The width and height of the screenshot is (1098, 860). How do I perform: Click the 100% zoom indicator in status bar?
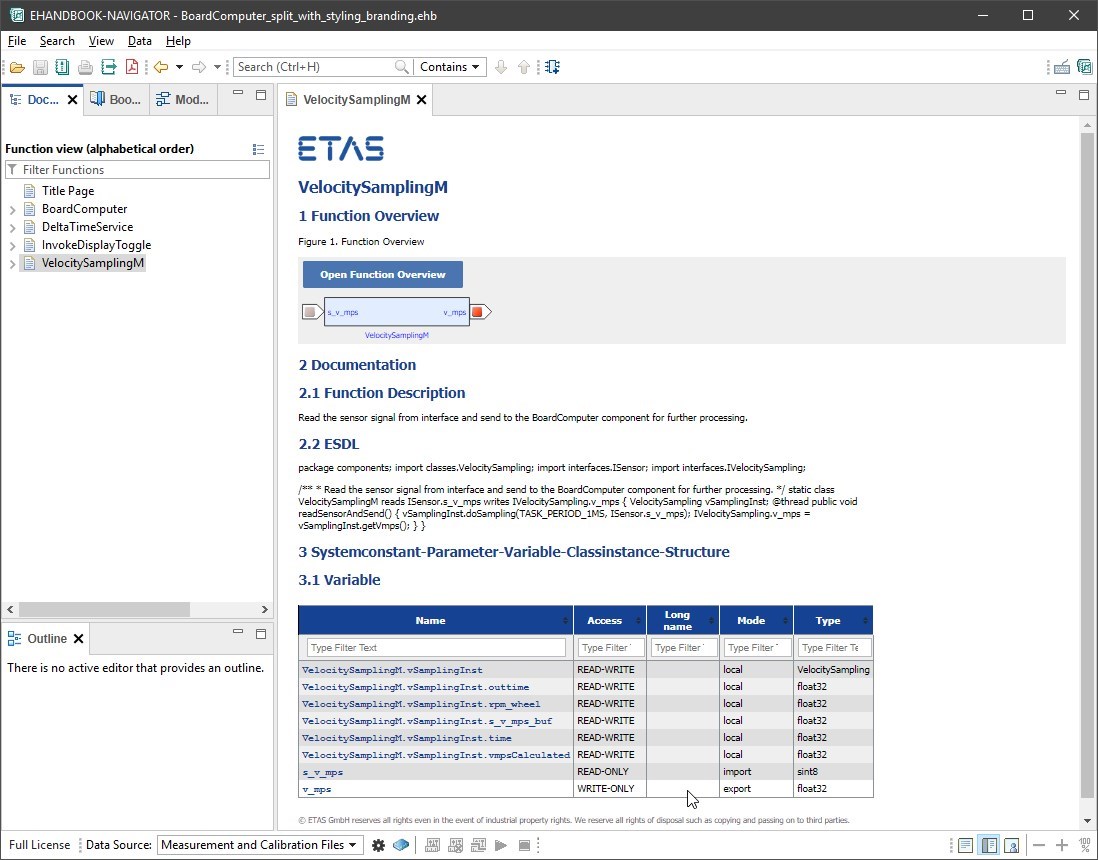coord(1084,845)
